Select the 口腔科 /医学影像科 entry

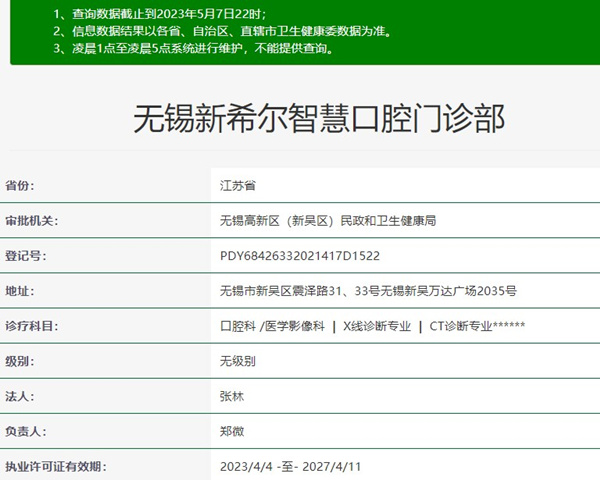point(272,327)
